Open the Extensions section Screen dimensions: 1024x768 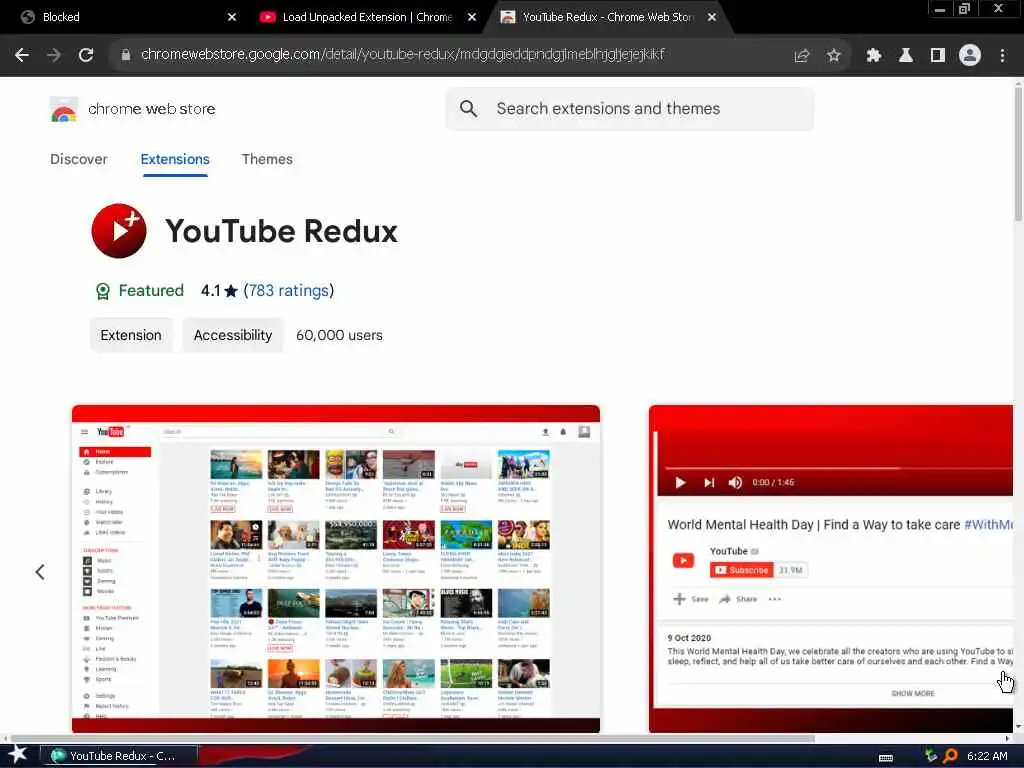175,159
